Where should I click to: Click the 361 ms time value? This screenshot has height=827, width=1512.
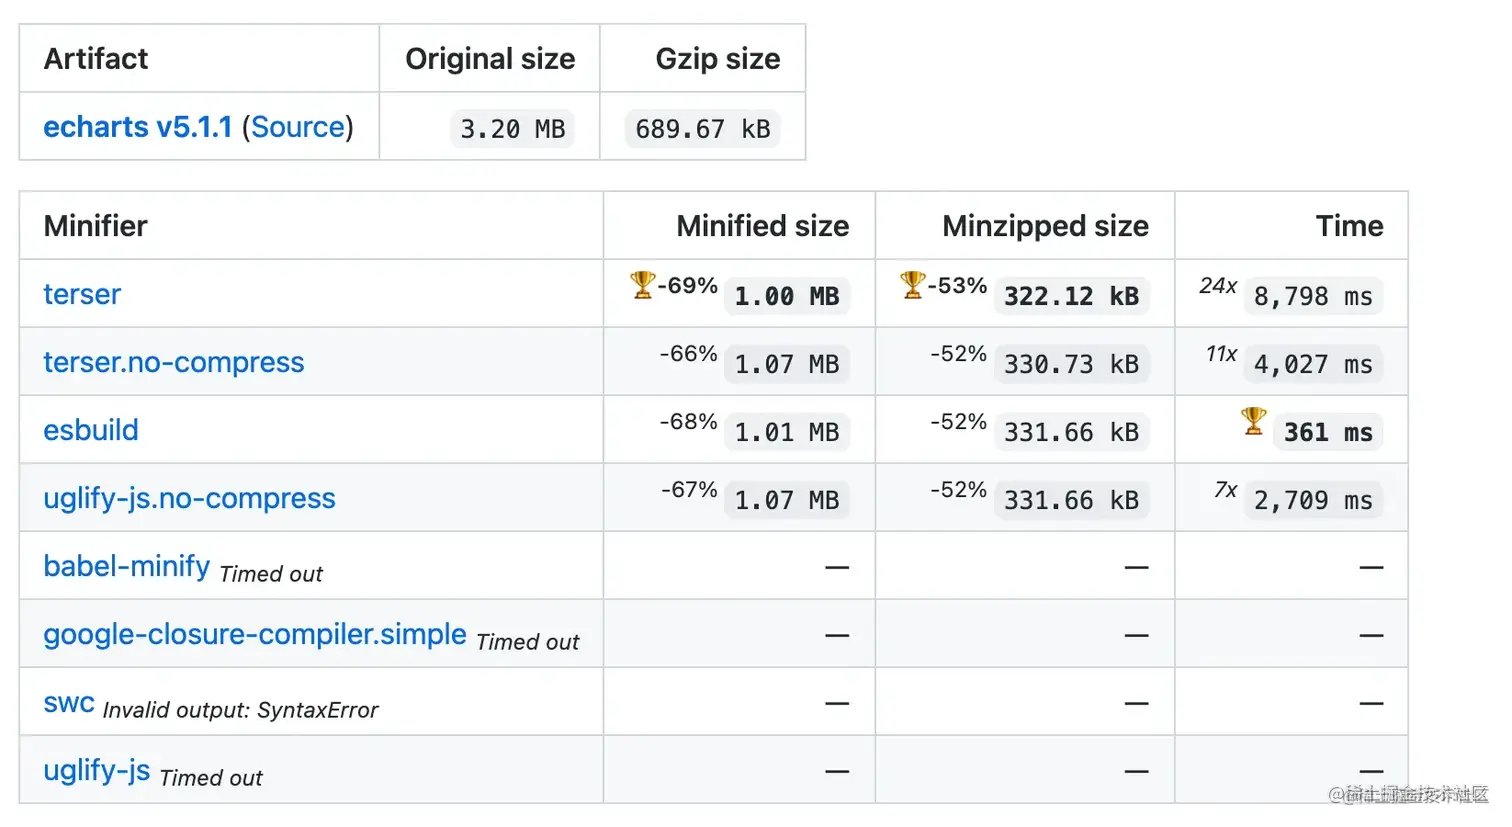pos(1327,432)
